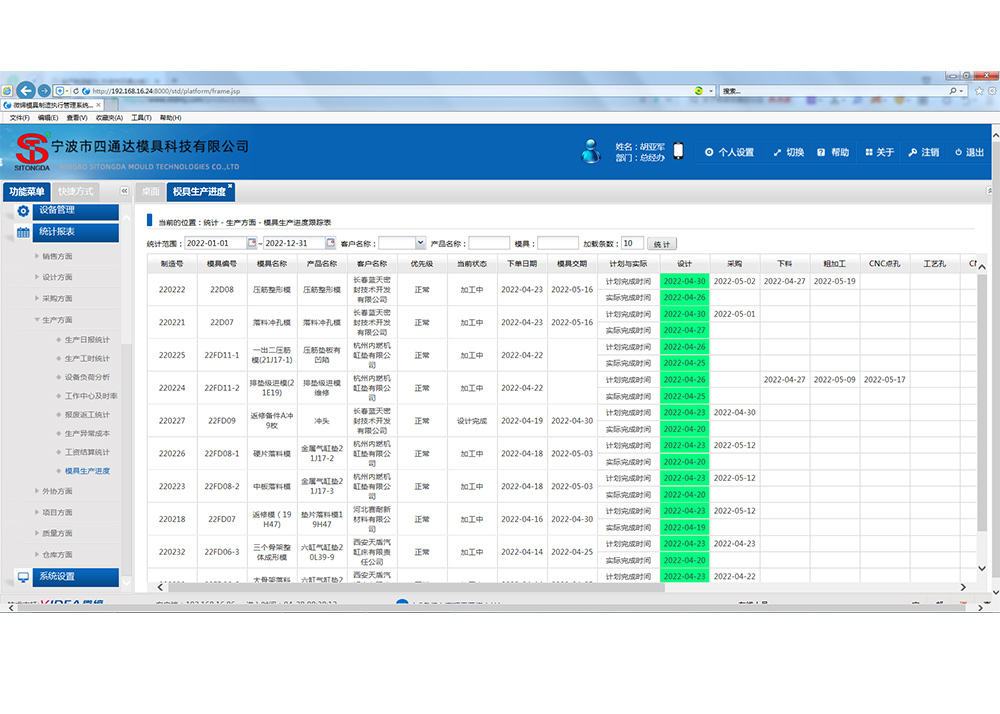Switch to the 桌面 tab
1000x714 pixels.
coord(150,191)
